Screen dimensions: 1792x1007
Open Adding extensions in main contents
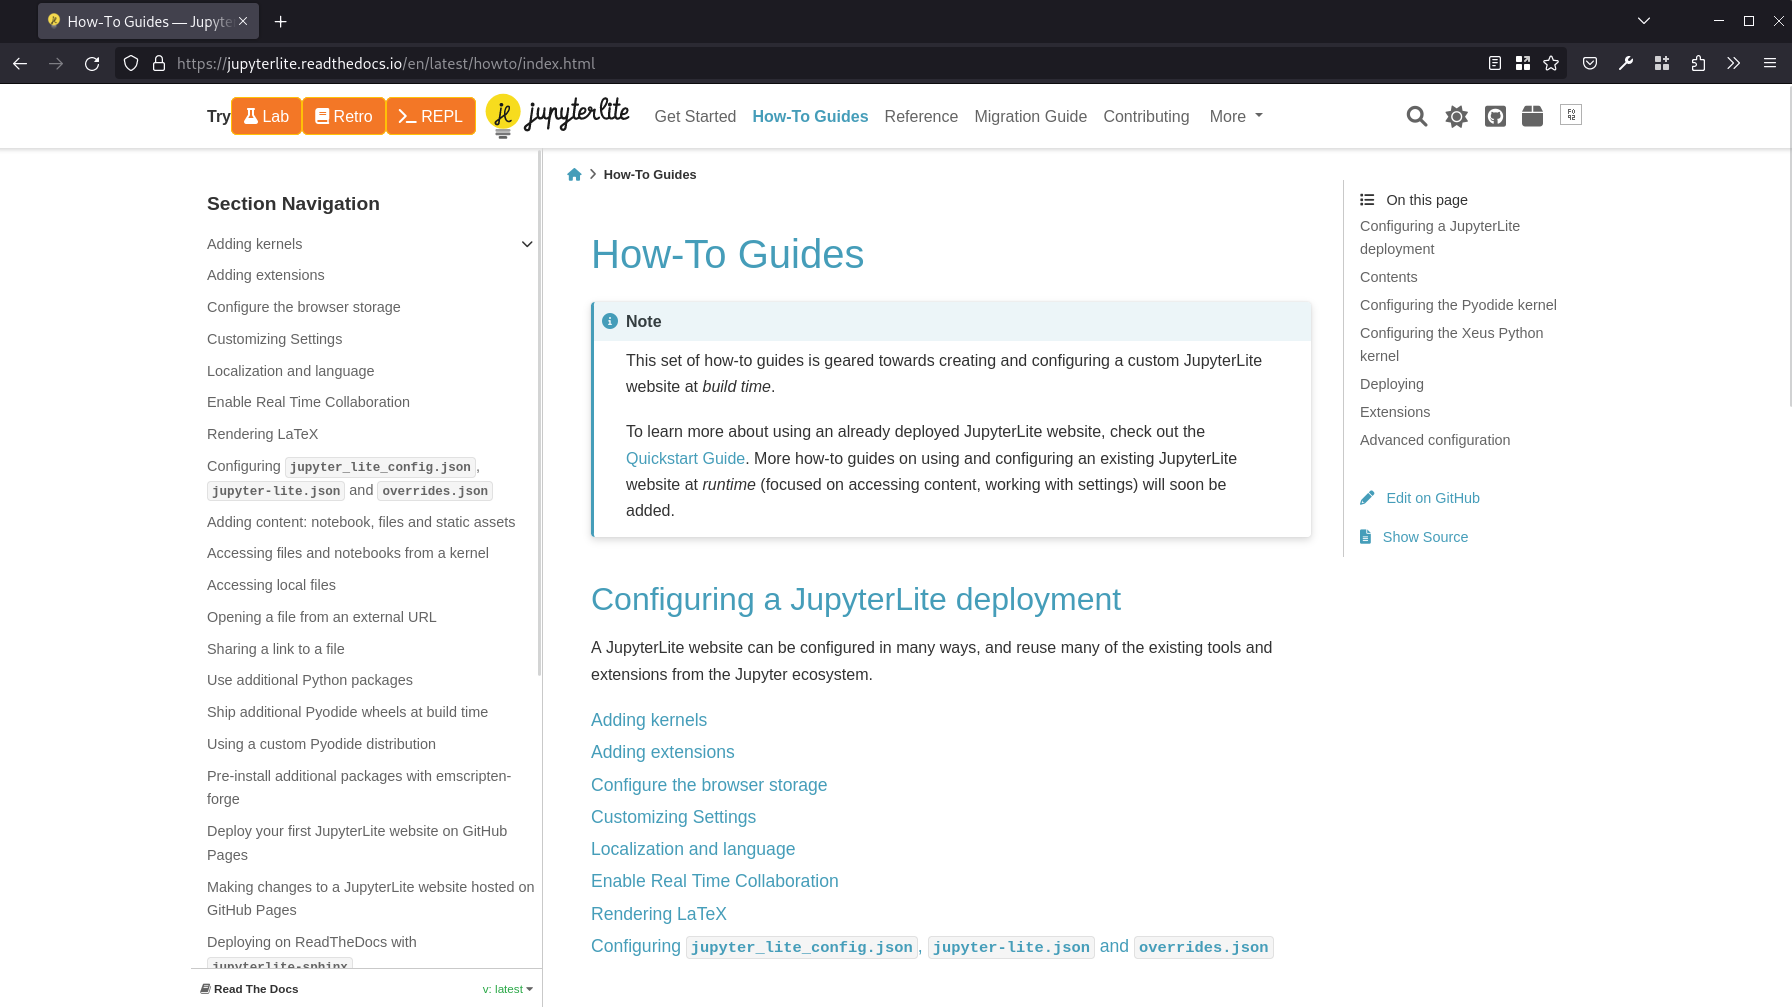[x=662, y=752]
